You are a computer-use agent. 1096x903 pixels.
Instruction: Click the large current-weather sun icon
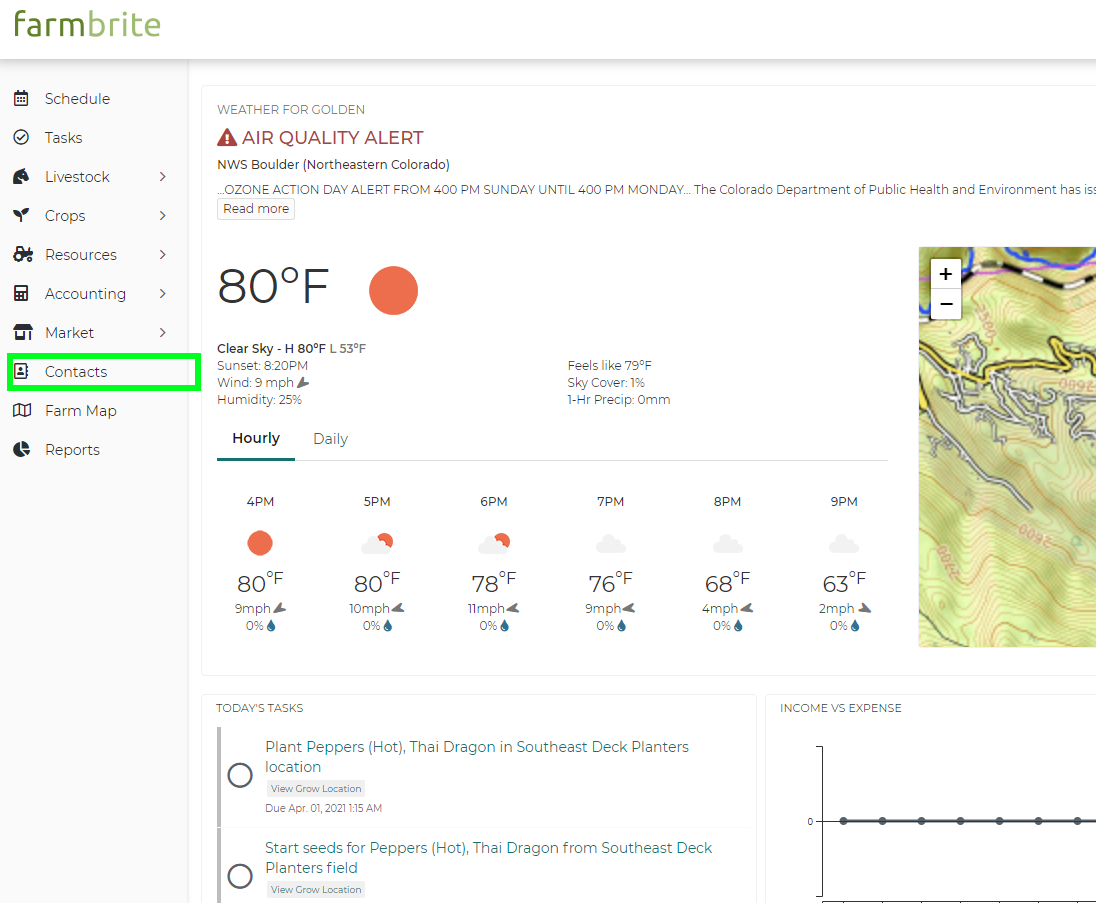pyautogui.click(x=394, y=291)
